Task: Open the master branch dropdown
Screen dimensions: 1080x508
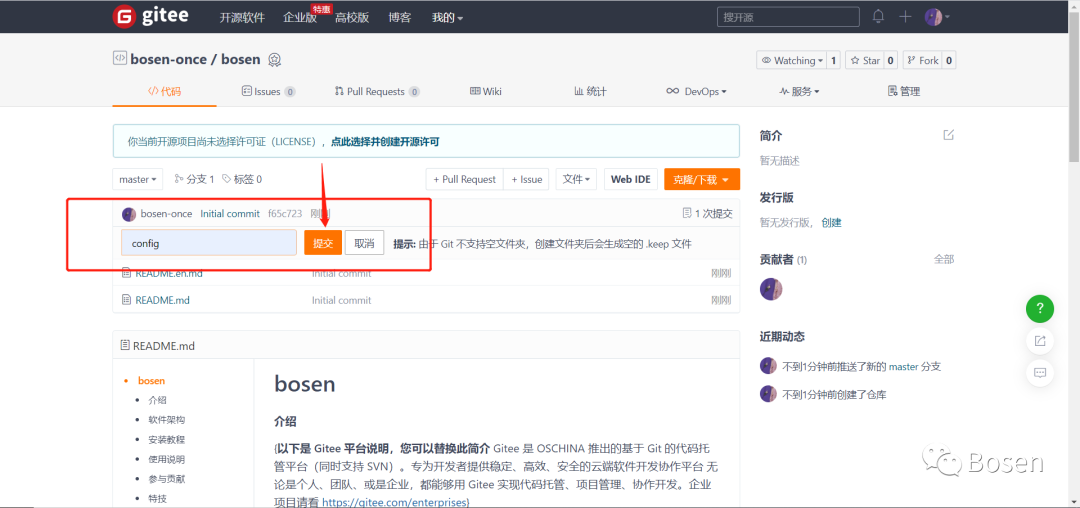Action: click(137, 179)
